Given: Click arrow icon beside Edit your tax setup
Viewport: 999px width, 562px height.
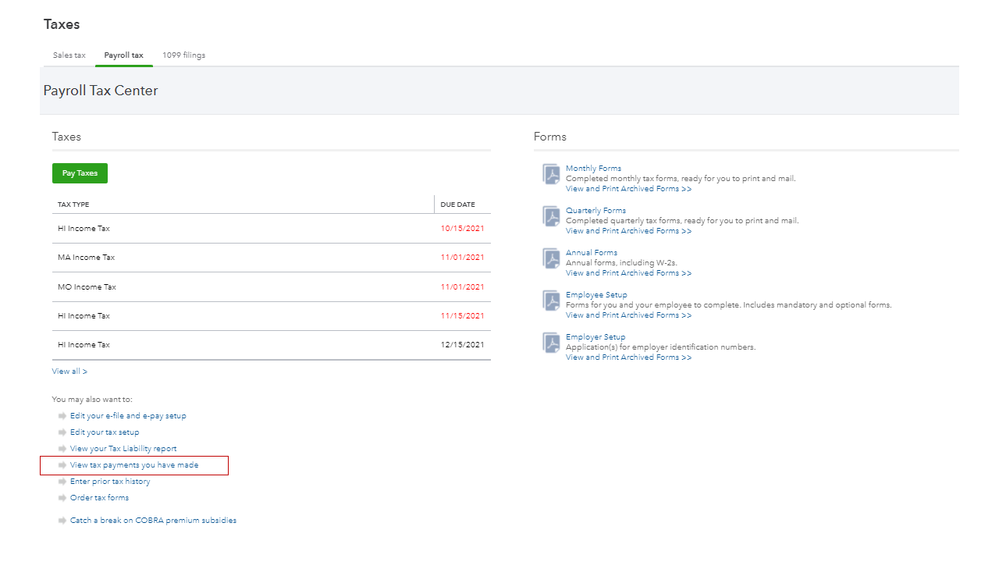Looking at the screenshot, I should tap(62, 432).
